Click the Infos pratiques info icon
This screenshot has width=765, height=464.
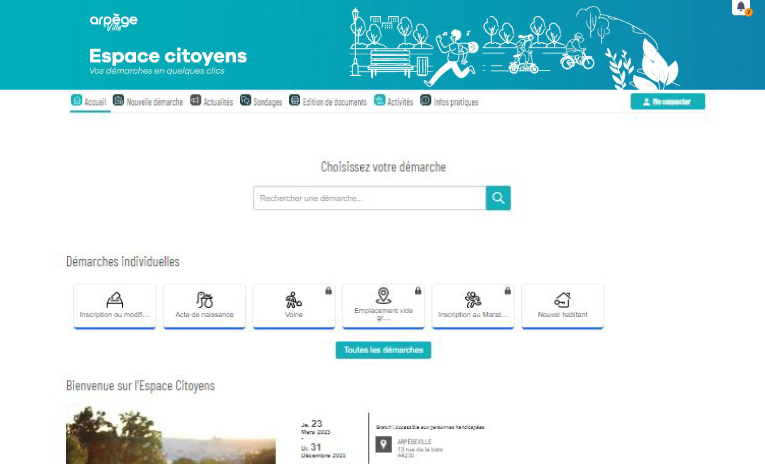425,100
